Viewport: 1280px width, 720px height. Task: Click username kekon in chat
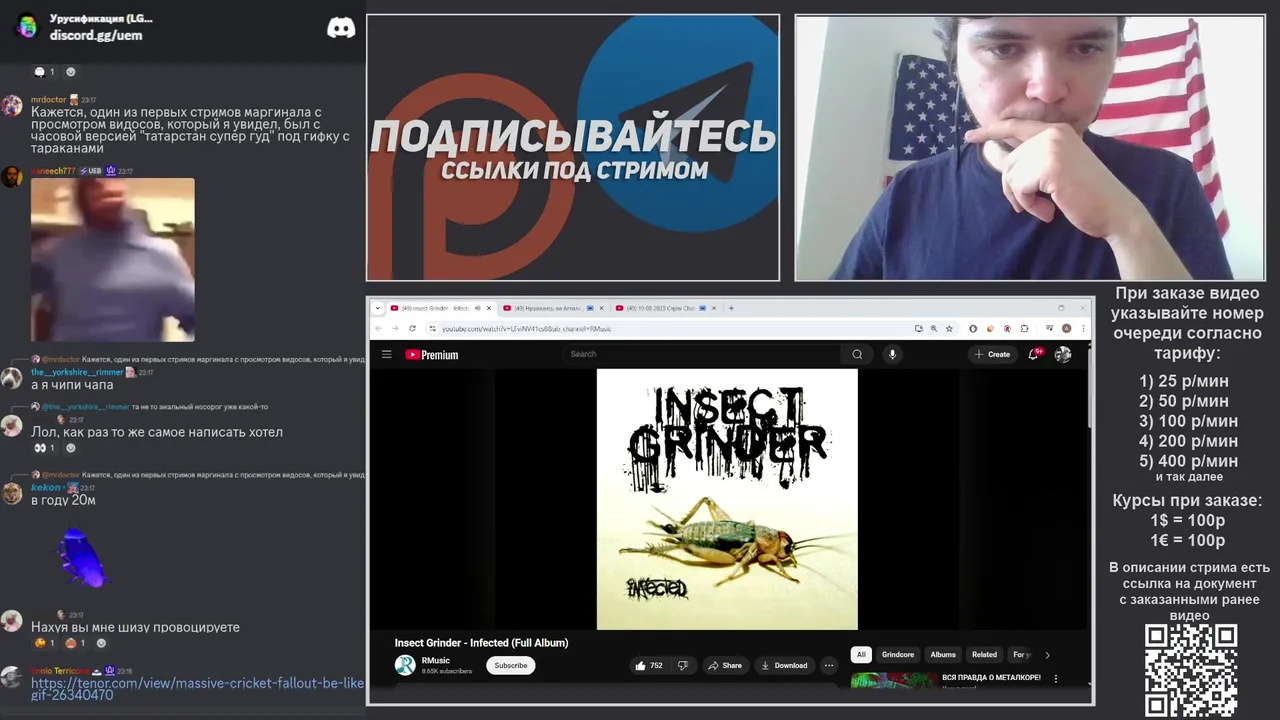click(46, 487)
